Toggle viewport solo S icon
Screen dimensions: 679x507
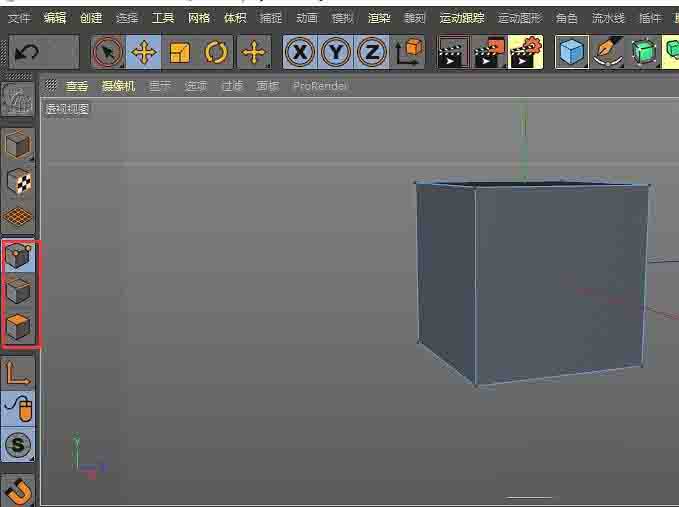pyautogui.click(x=18, y=445)
